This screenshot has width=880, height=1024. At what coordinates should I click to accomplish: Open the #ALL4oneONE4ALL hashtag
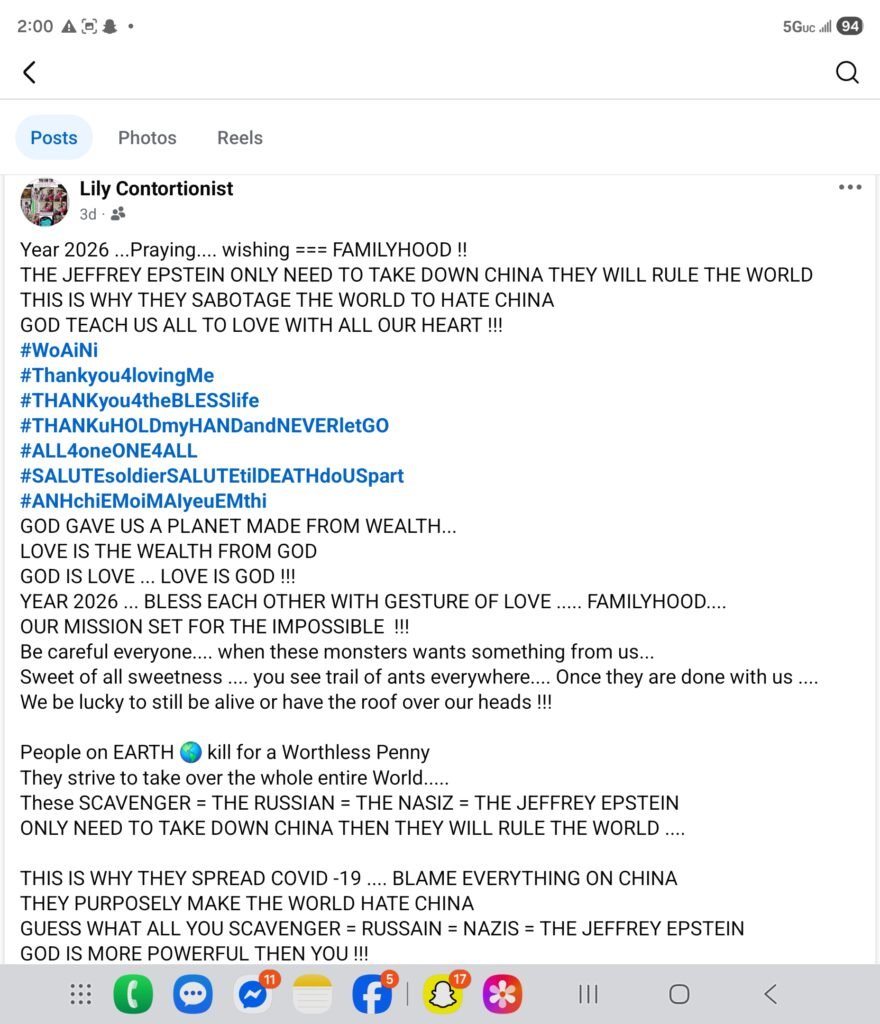[x=109, y=450]
